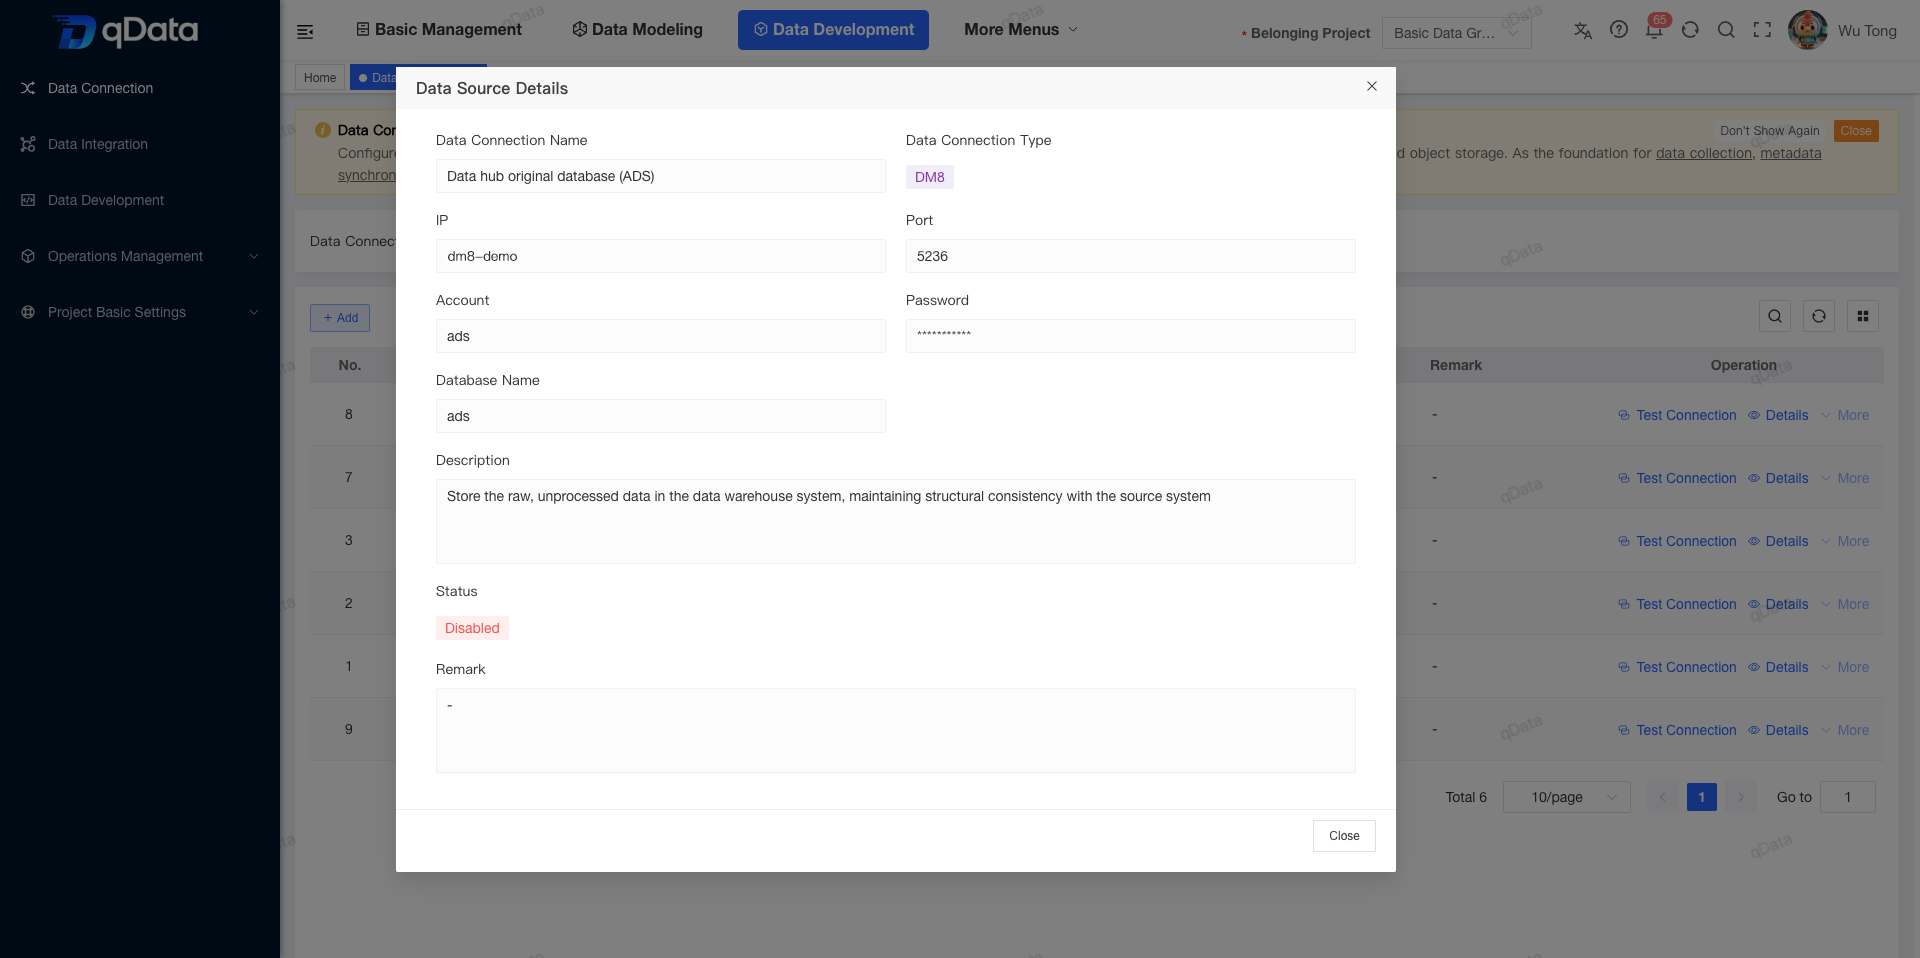Open notifications bell with 65 badge

[1655, 29]
